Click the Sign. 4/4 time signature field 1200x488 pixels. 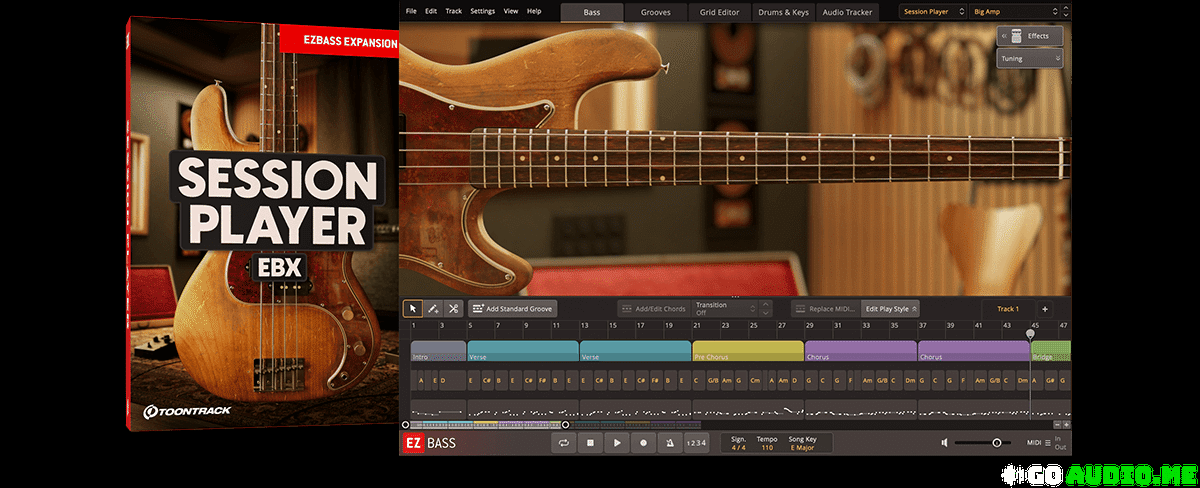(x=739, y=442)
